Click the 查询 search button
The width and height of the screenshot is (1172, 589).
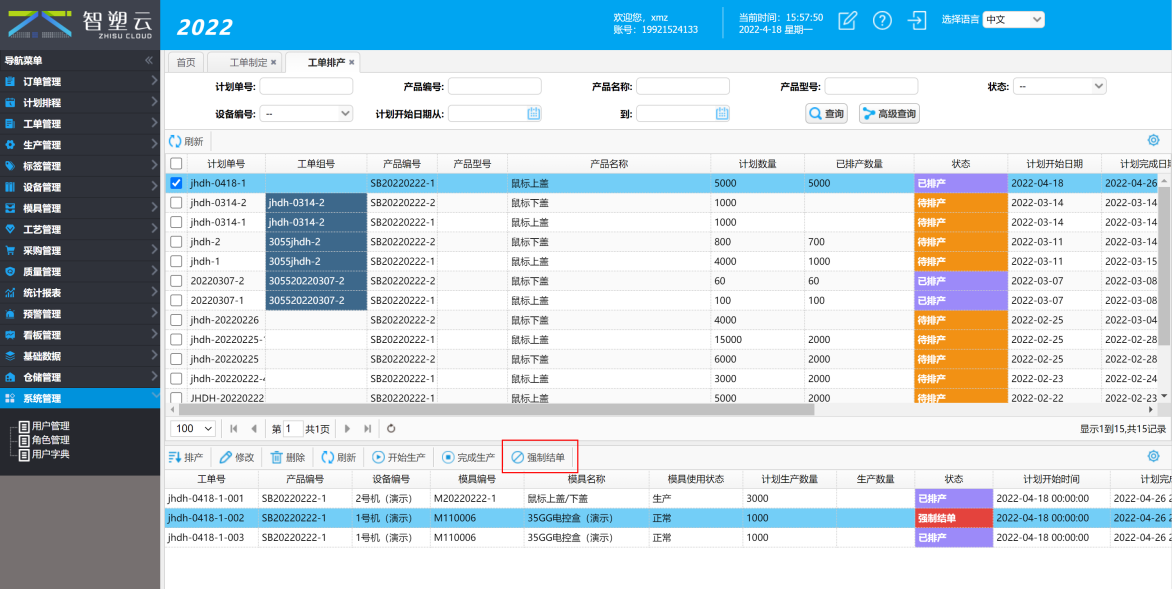[x=826, y=114]
